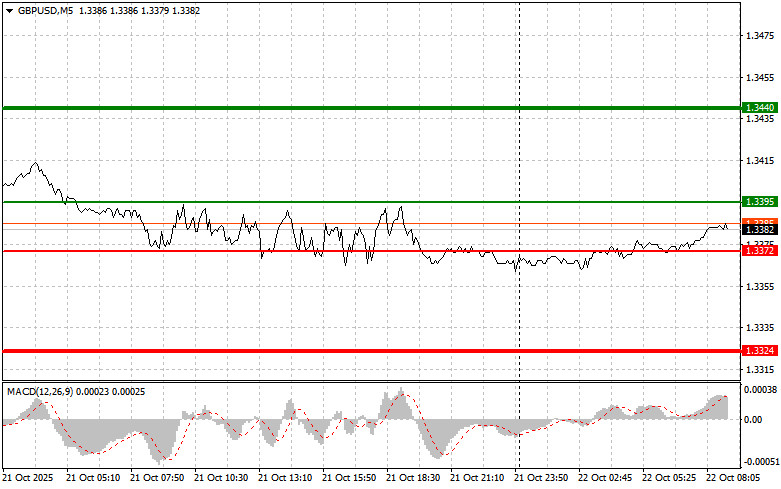Click the 1.3355 price axis value
The height and width of the screenshot is (489, 781).
click(760, 286)
